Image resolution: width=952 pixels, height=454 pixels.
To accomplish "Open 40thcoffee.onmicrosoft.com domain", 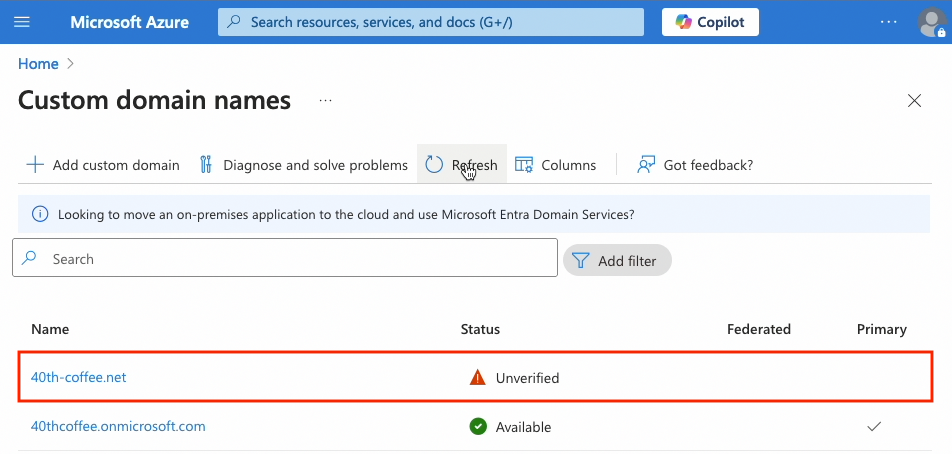I will pos(118,426).
